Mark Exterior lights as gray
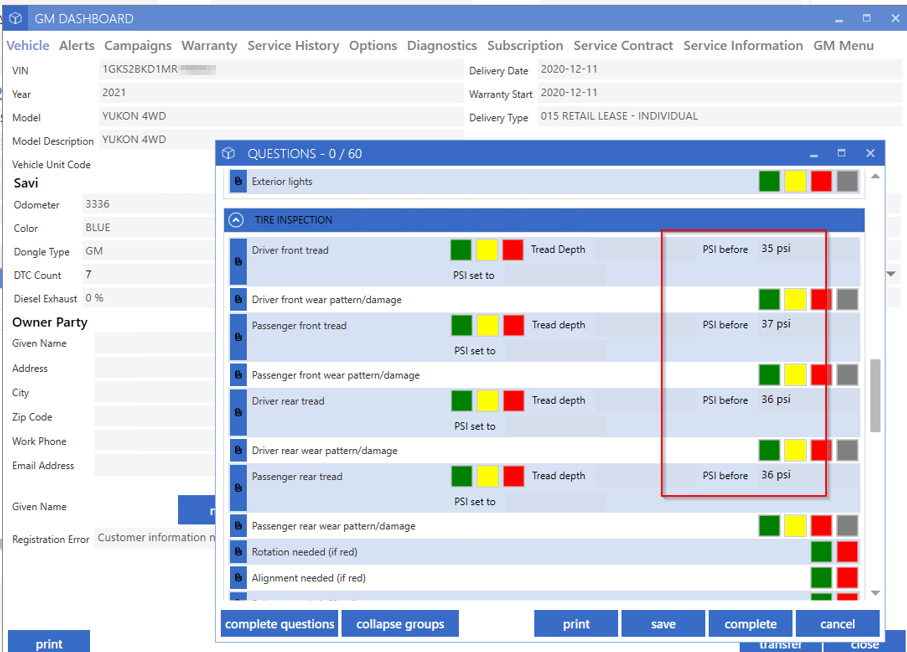907x652 pixels. click(847, 181)
